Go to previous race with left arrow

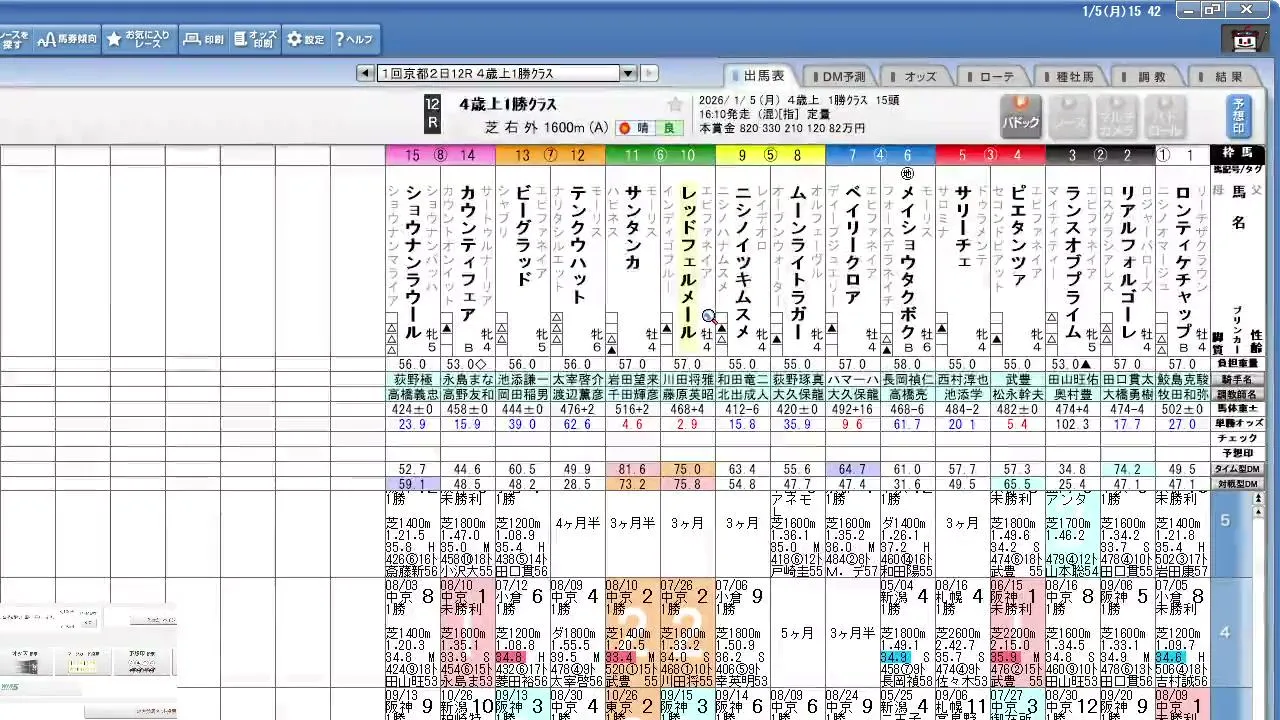coord(367,73)
